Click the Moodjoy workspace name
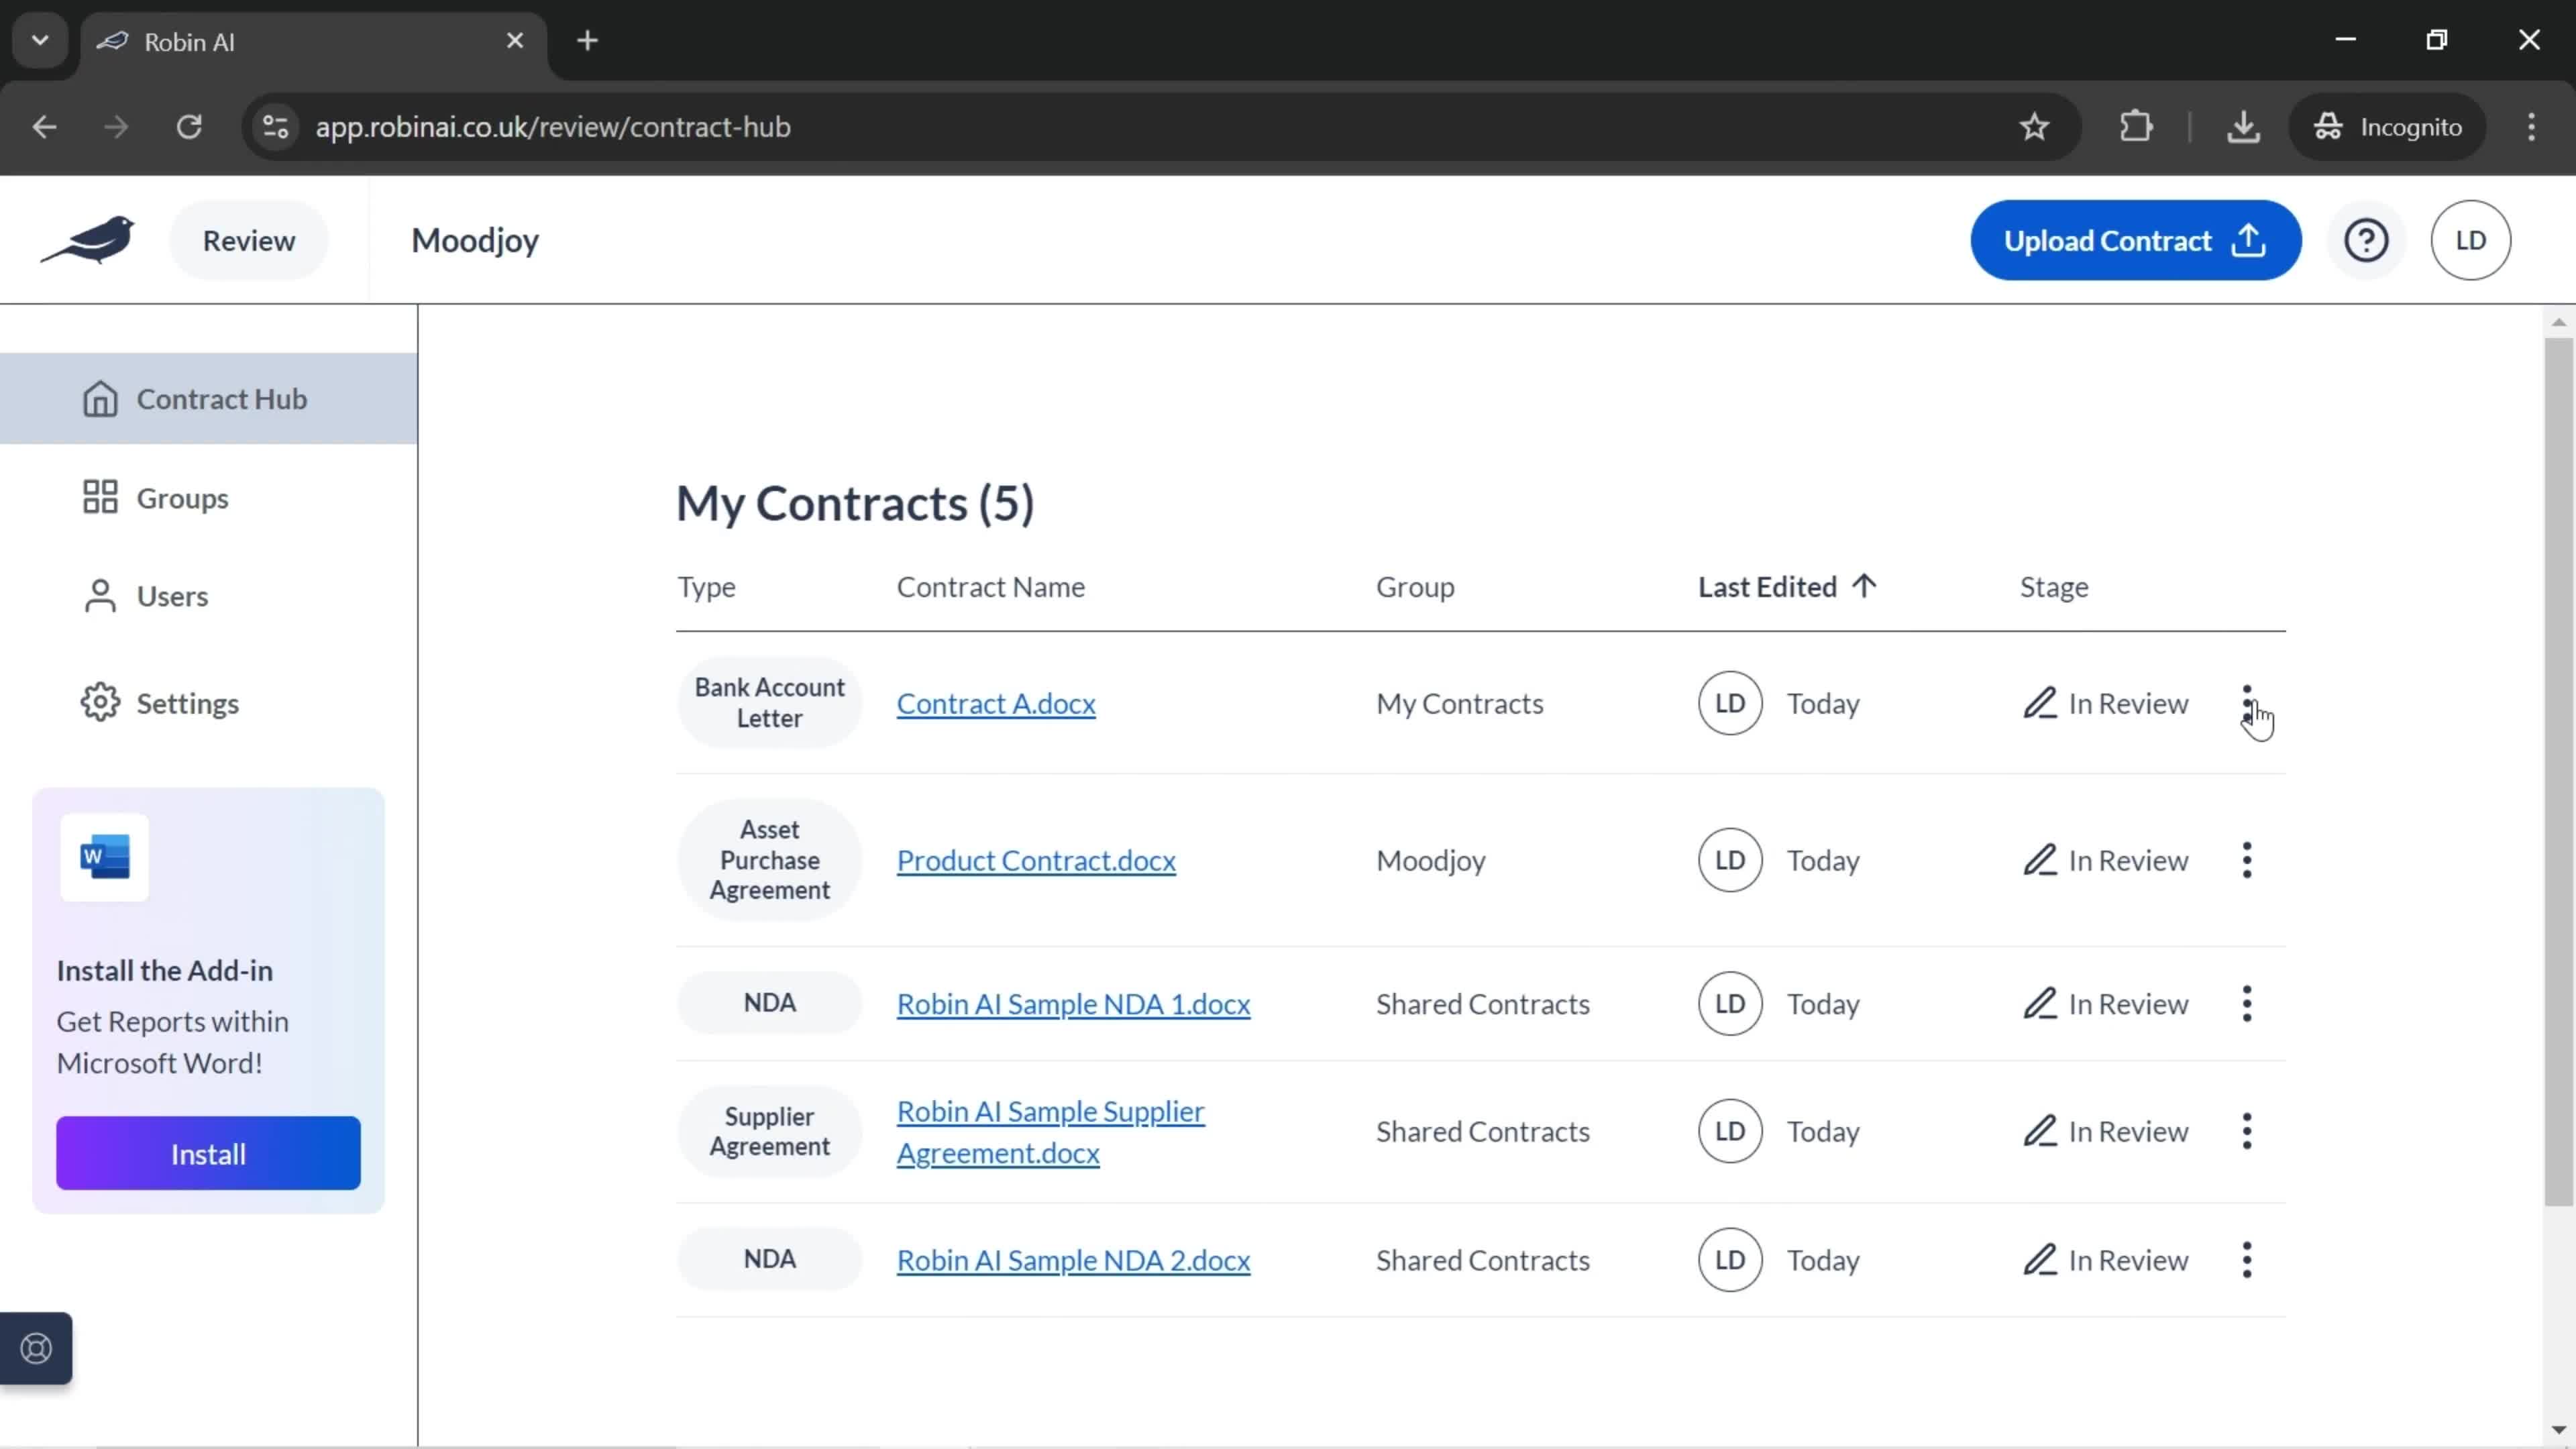The height and width of the screenshot is (1449, 2576). coord(476,239)
